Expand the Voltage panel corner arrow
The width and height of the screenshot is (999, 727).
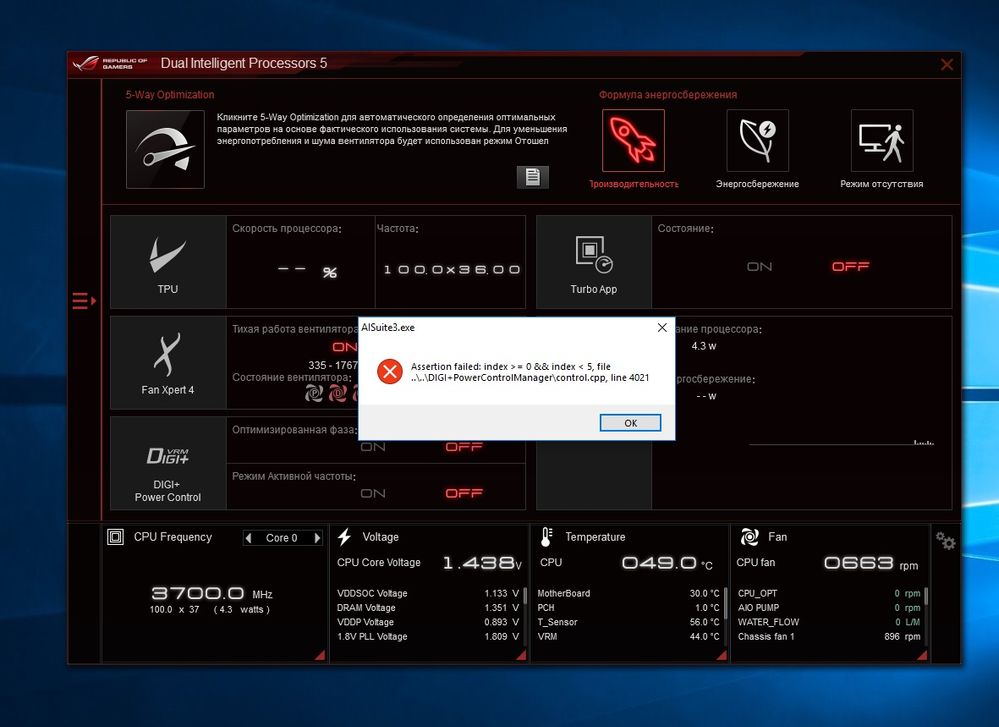[521, 655]
